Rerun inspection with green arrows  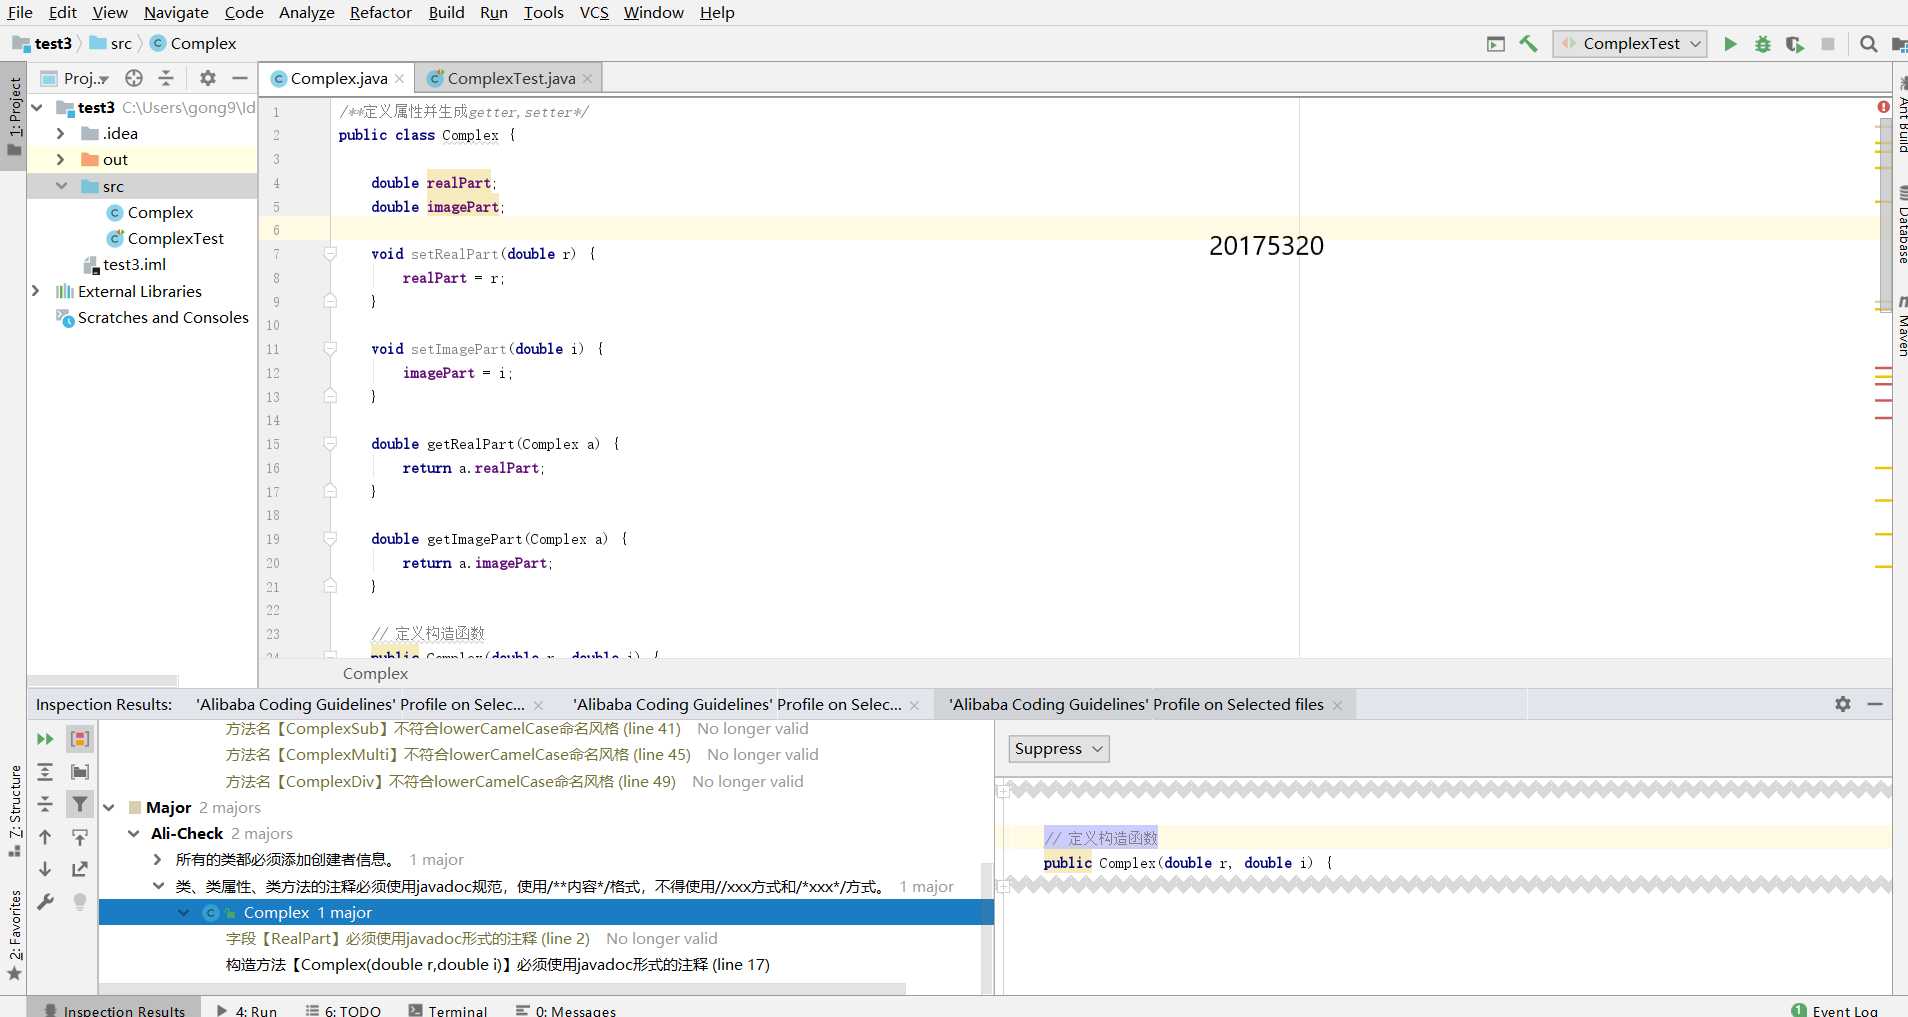45,739
